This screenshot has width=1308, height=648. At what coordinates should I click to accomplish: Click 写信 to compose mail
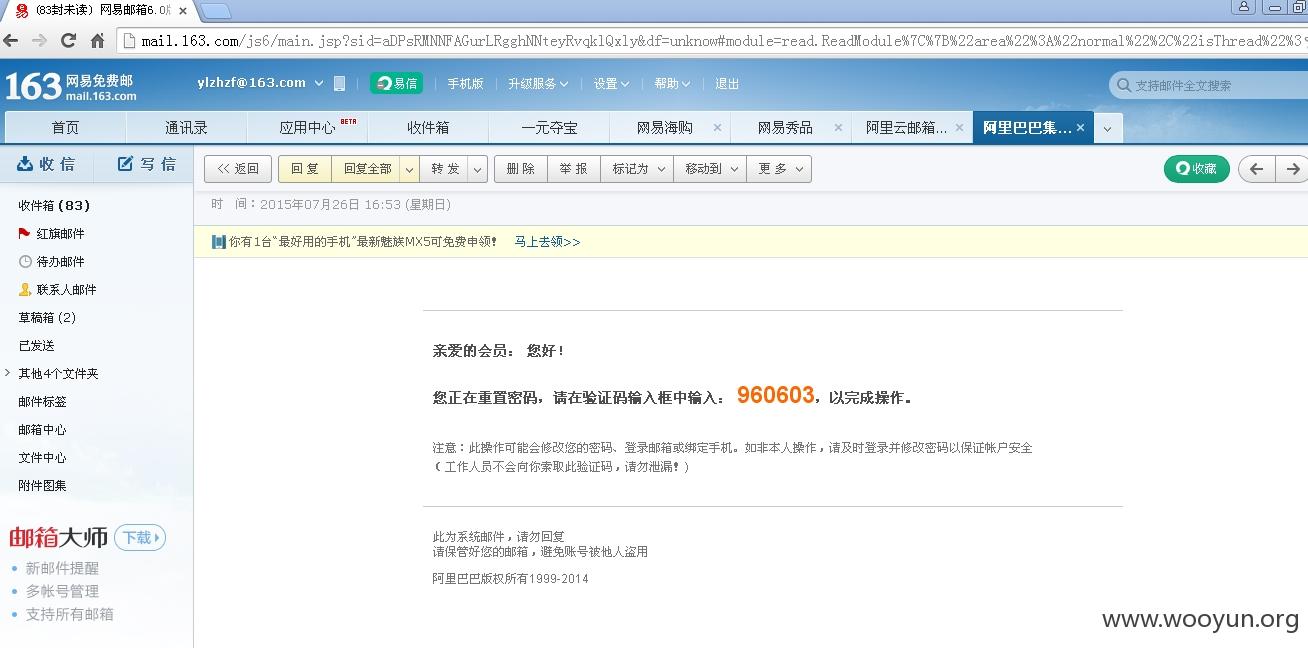pyautogui.click(x=147, y=164)
